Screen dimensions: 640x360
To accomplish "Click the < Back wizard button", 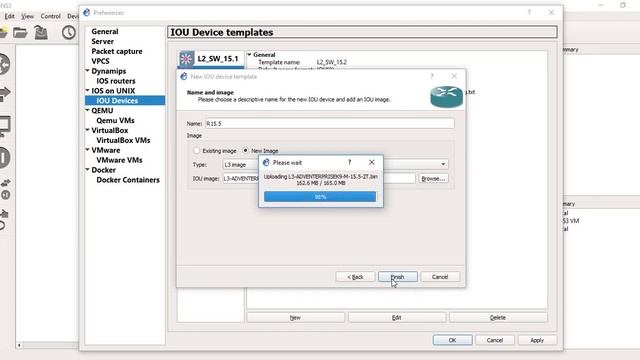I will (x=355, y=277).
